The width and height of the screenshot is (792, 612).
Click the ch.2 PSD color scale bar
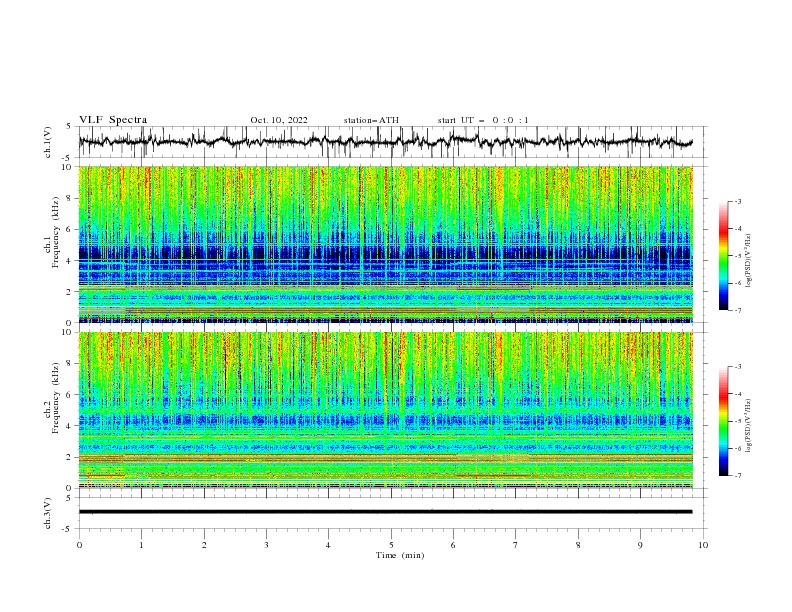(724, 421)
